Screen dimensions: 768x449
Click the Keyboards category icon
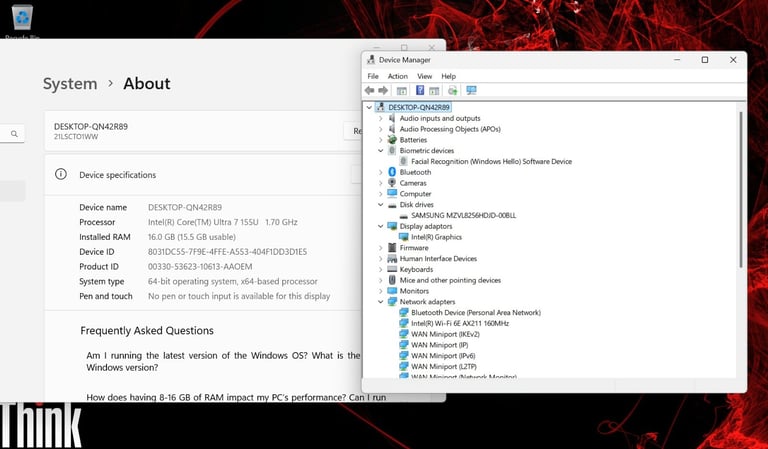point(392,269)
